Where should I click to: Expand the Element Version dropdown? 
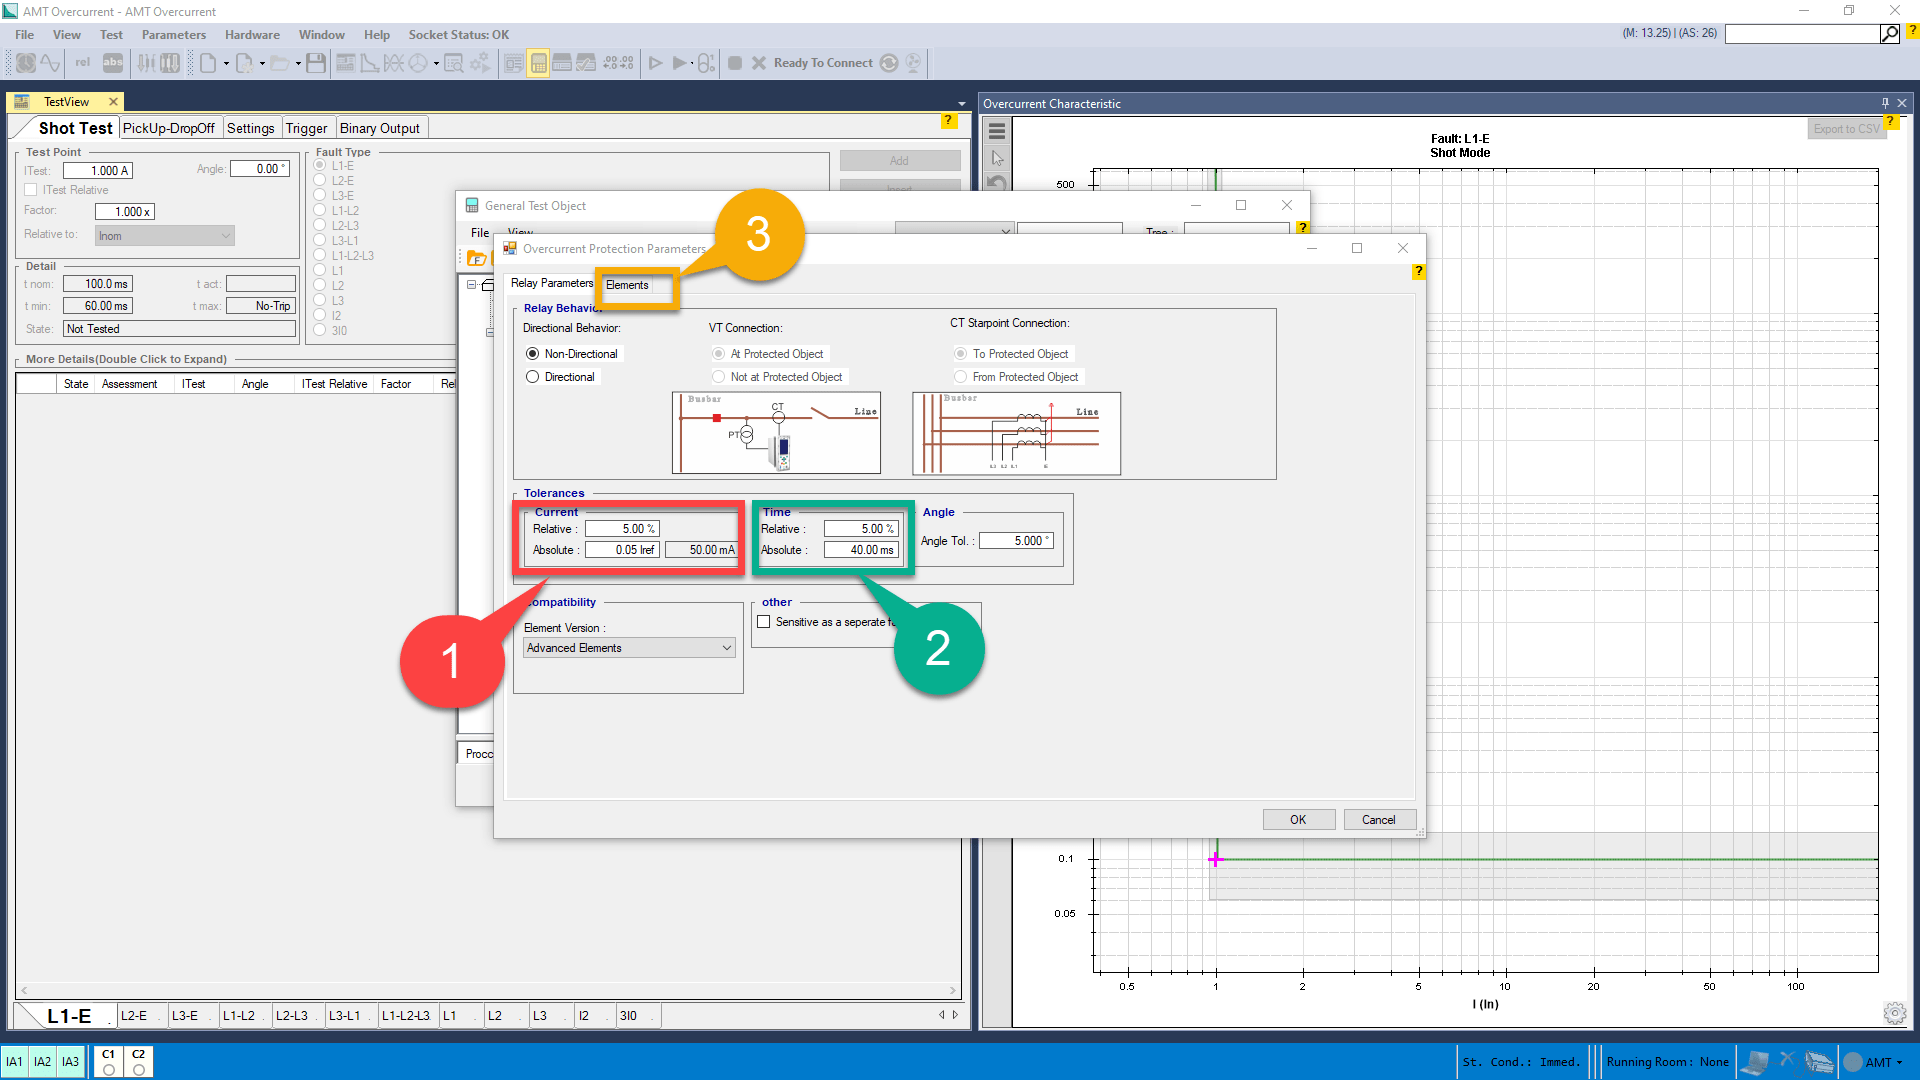point(727,648)
